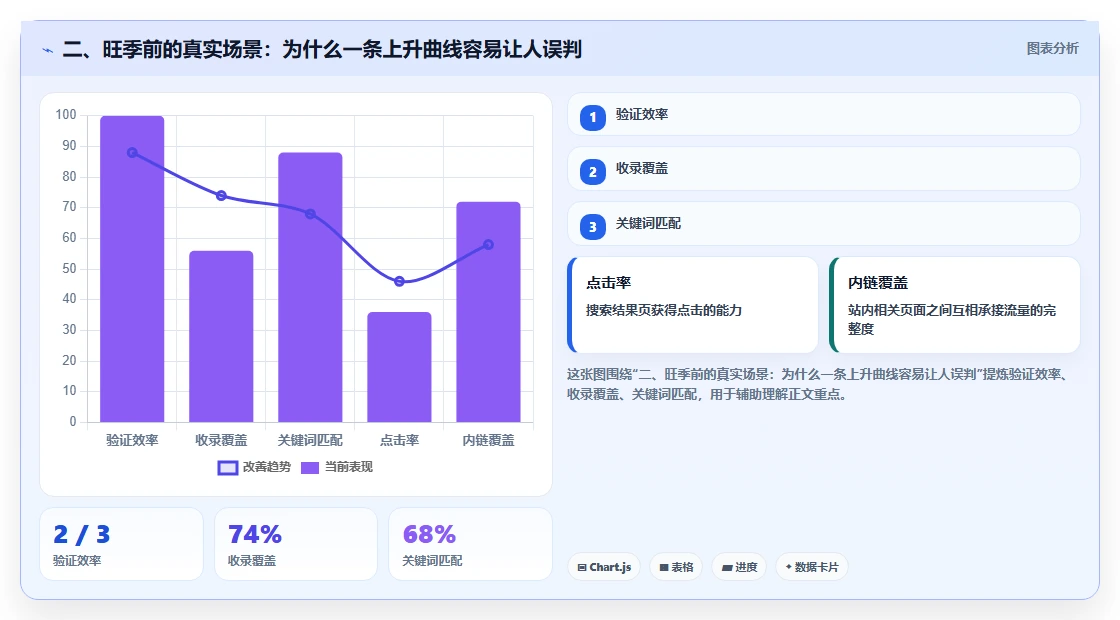Click the 内链覆盖 bar in chart
The height and width of the screenshot is (620, 1120).
click(489, 312)
